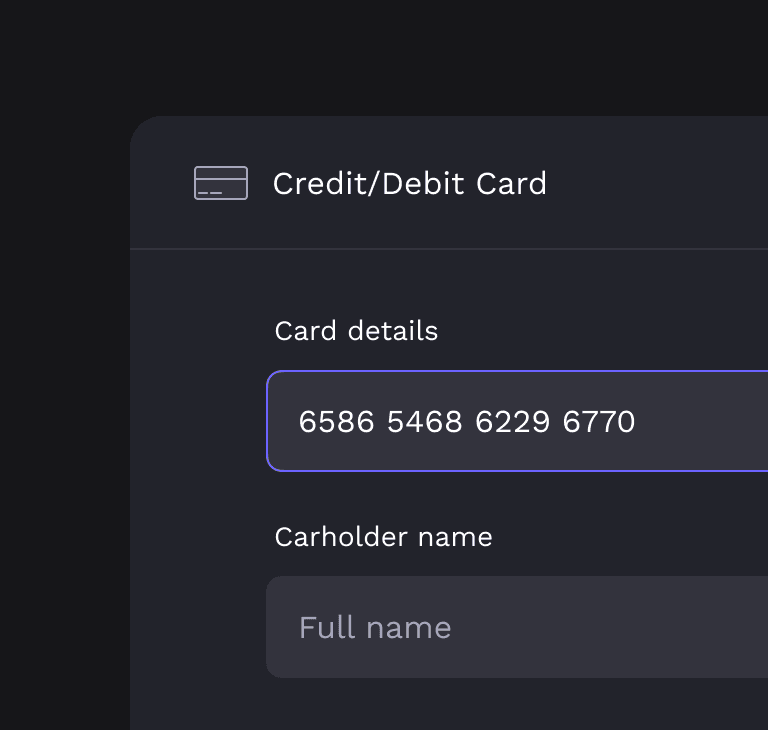Click empty area right of Full name placeholder
The height and width of the screenshot is (730, 768).
(x=607, y=628)
